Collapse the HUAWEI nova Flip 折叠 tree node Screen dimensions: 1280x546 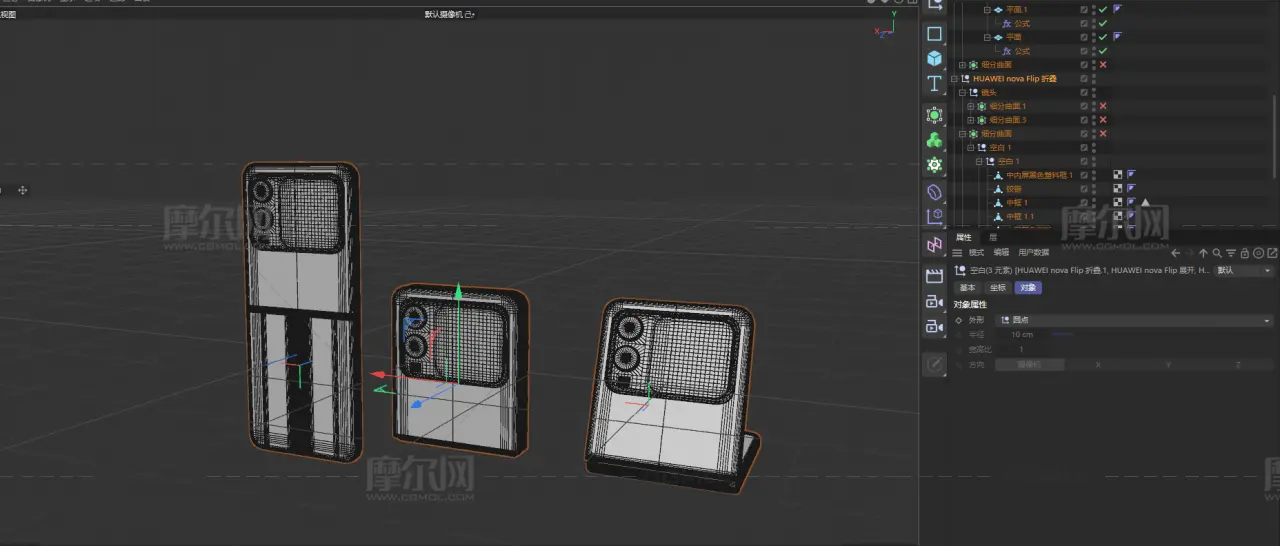click(x=954, y=78)
